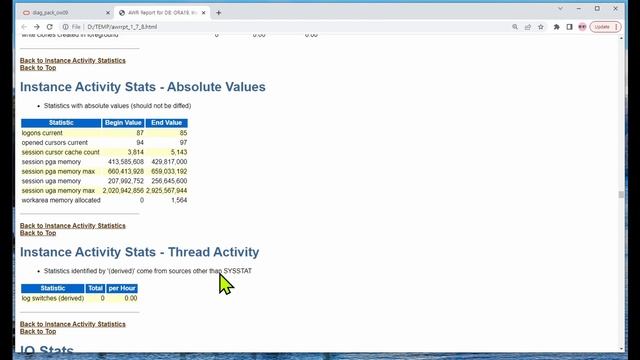Viewport: 640px width, 360px height.
Task: Open the tab search chevron
Action: click(560, 9)
